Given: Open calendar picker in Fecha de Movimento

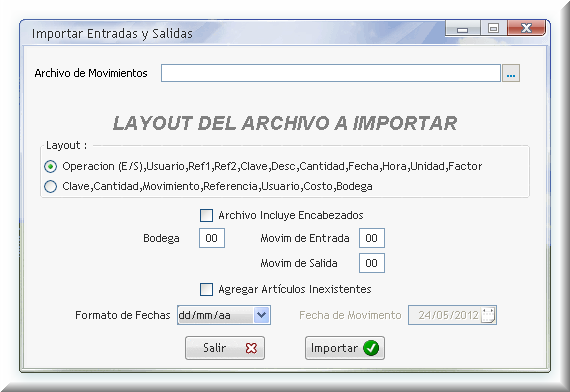Looking at the screenshot, I should point(488,315).
